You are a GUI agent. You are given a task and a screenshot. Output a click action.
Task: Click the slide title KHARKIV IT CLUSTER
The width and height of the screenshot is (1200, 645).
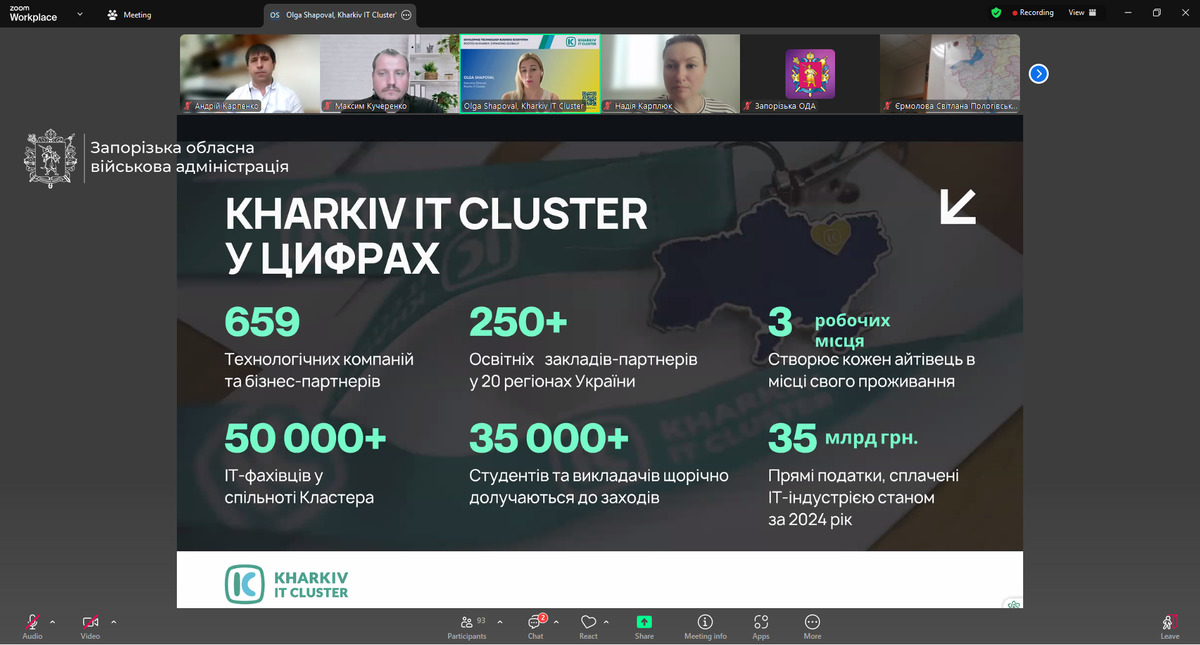437,215
